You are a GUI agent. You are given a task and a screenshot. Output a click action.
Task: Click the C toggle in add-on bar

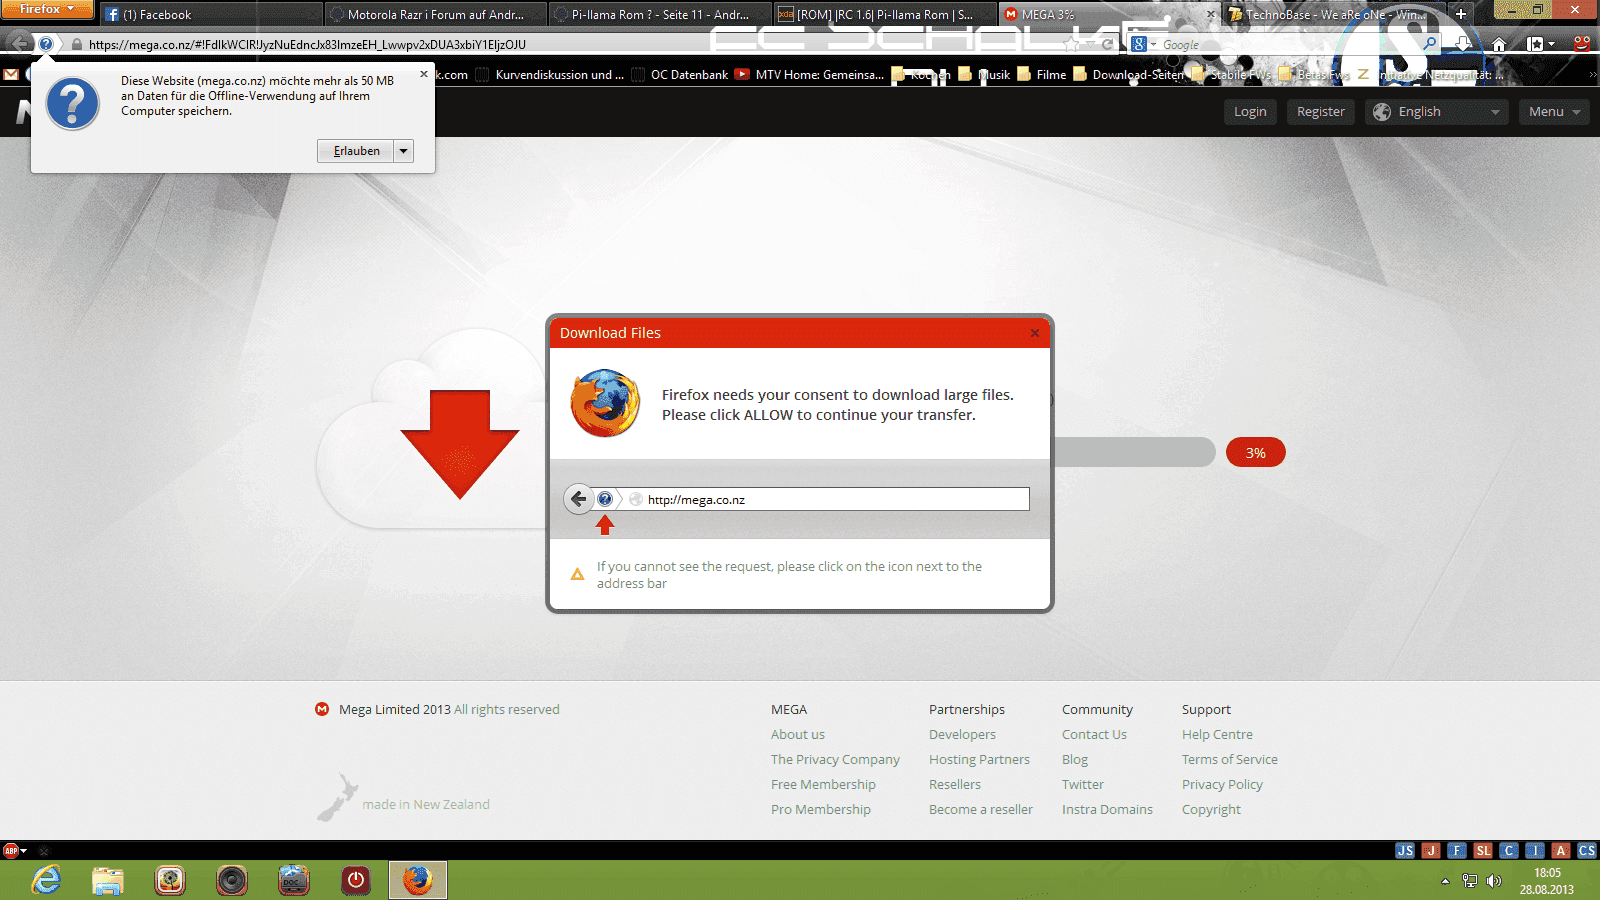(1509, 851)
